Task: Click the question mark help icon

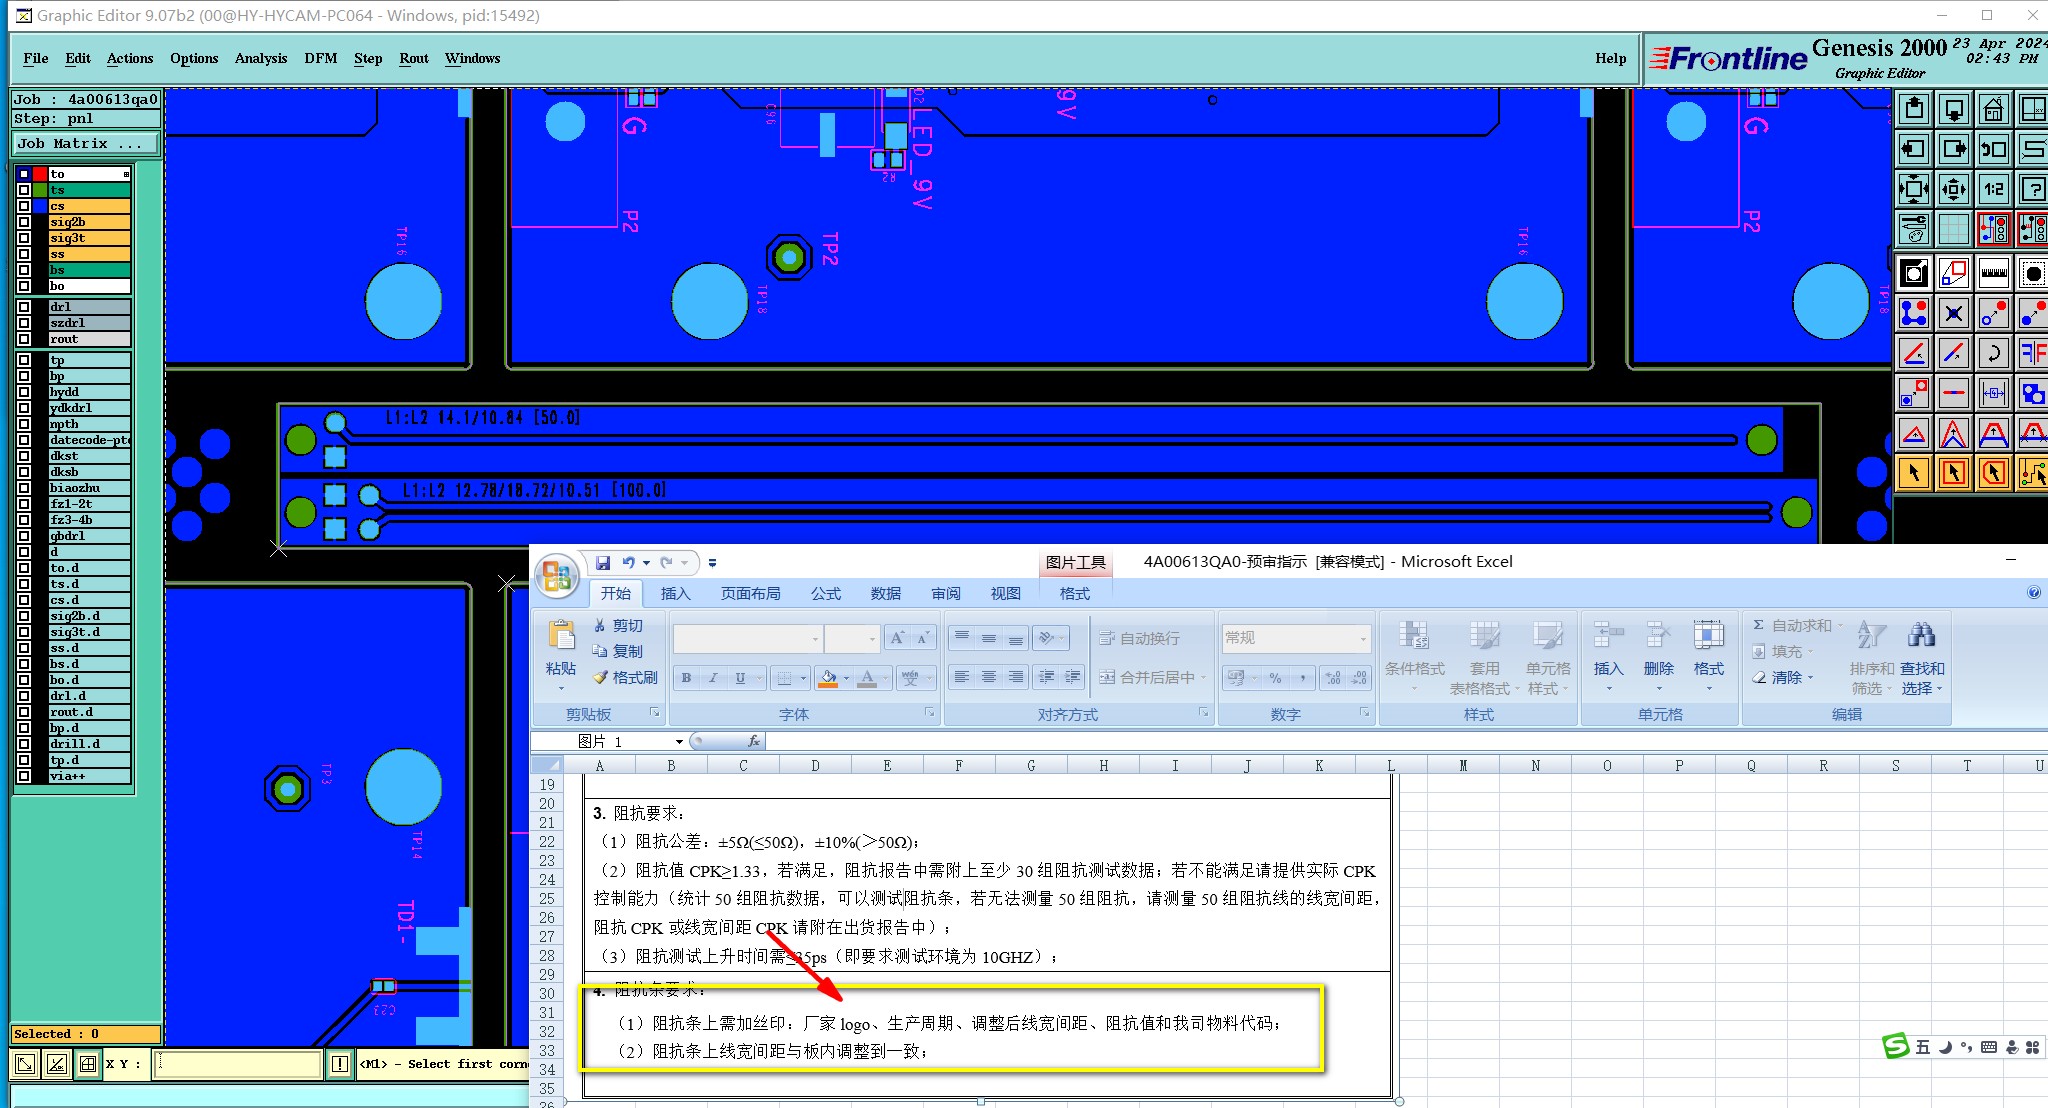Action: pyautogui.click(x=2032, y=189)
